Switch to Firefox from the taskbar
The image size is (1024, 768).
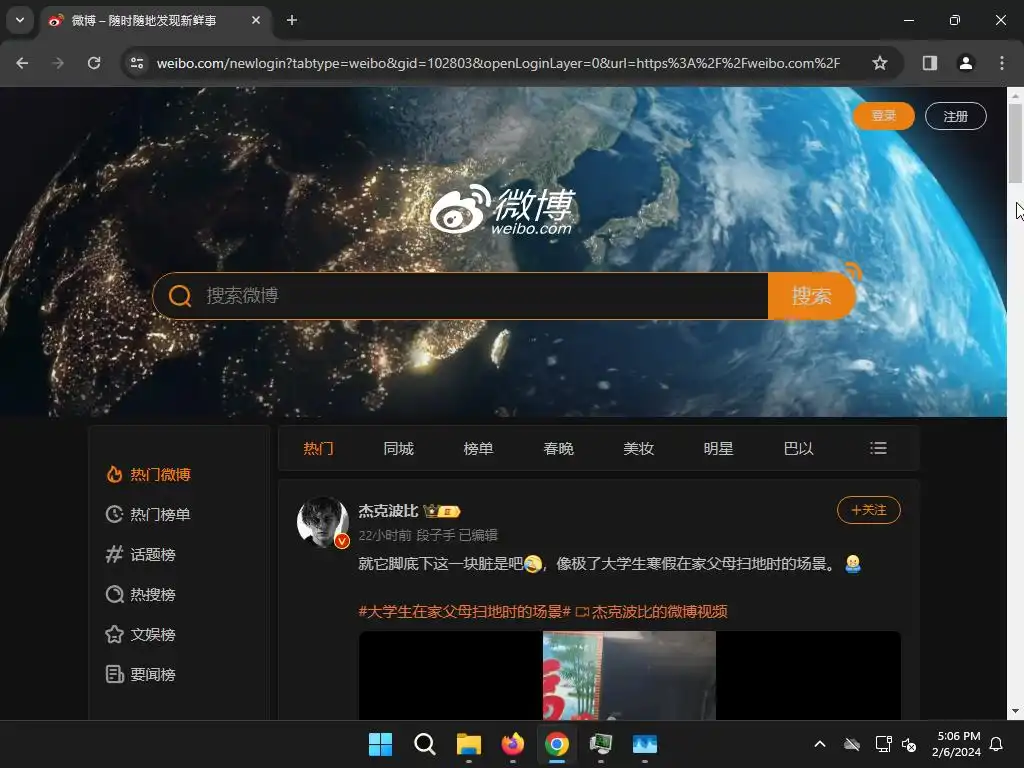pos(513,744)
